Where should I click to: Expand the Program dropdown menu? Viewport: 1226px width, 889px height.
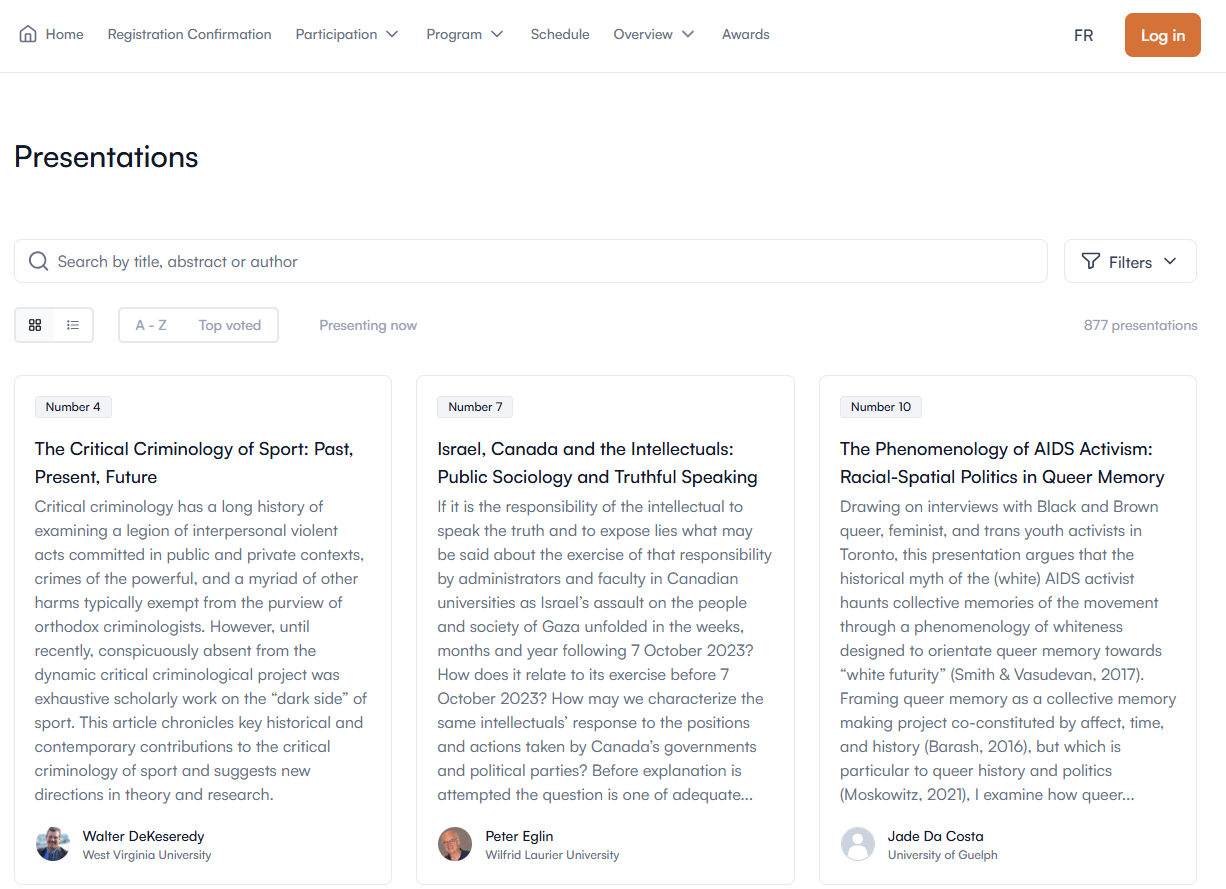click(x=465, y=34)
